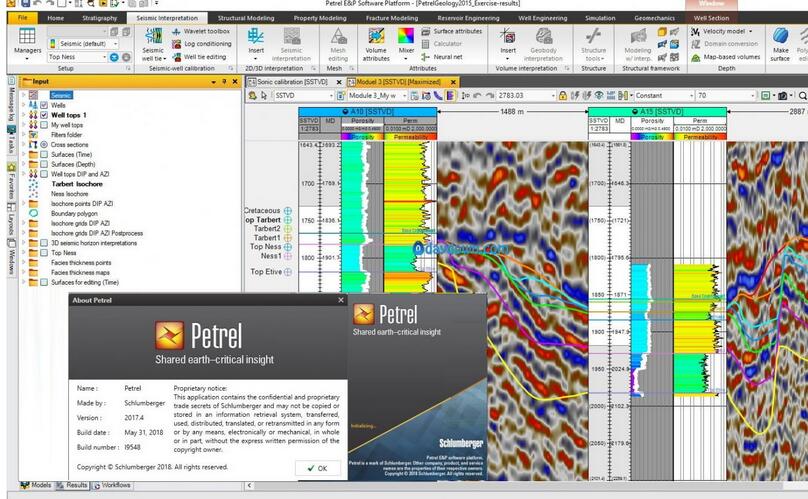Image resolution: width=808 pixels, height=499 pixels.
Task: Click the lock icon in well section toolbar
Action: (x=563, y=95)
